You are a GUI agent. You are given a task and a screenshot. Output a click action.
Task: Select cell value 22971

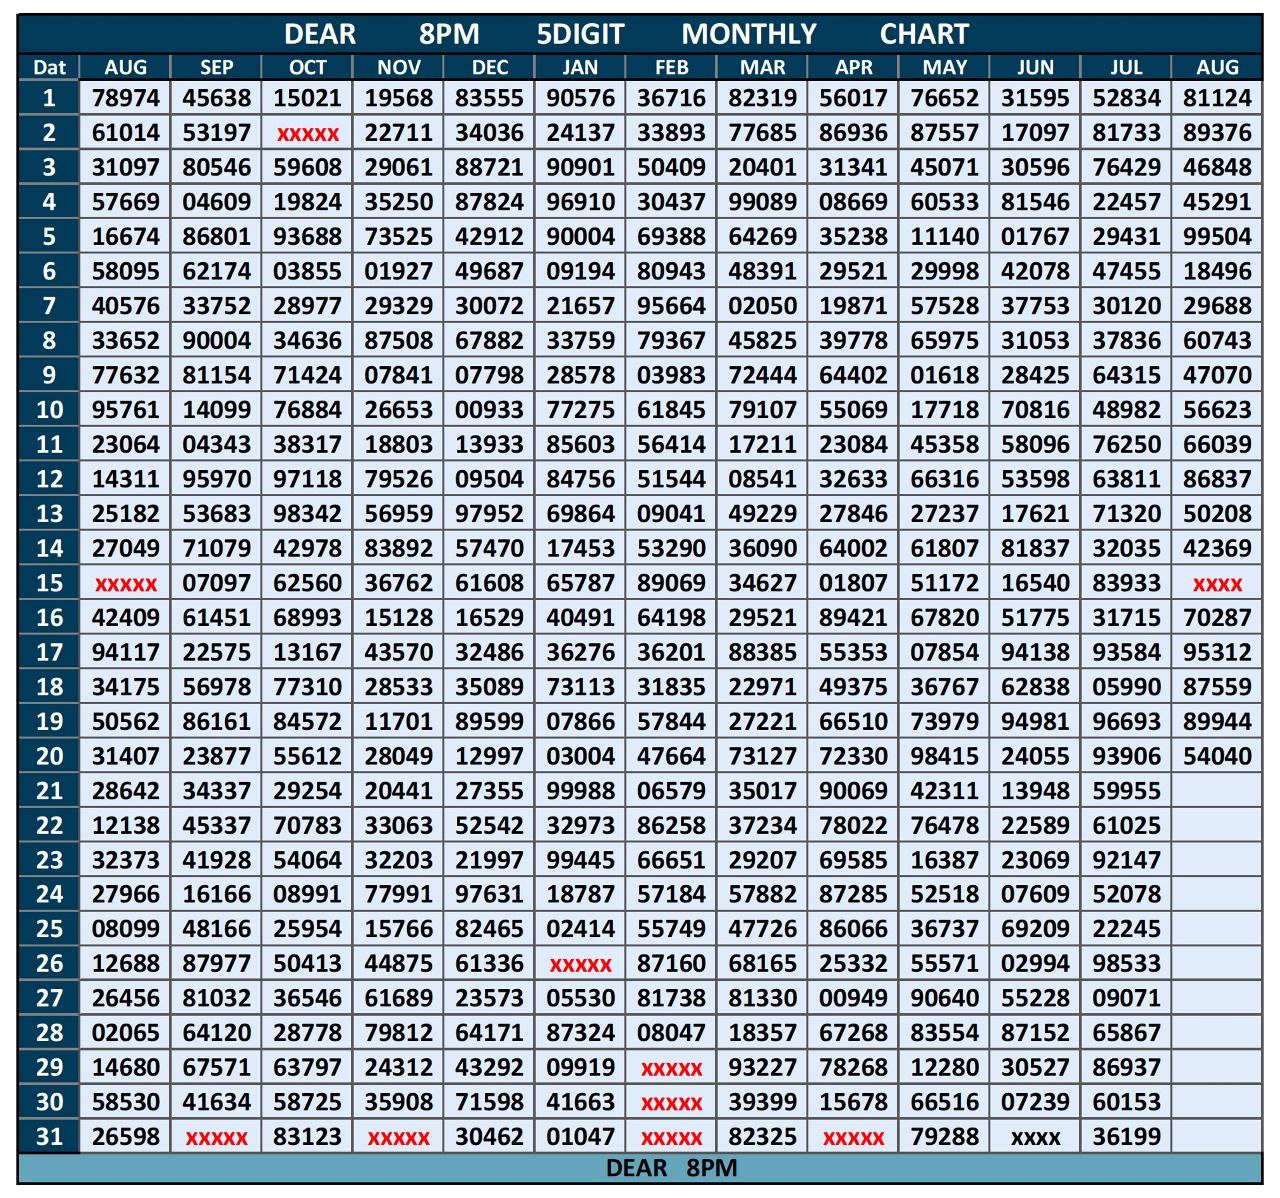(x=762, y=687)
